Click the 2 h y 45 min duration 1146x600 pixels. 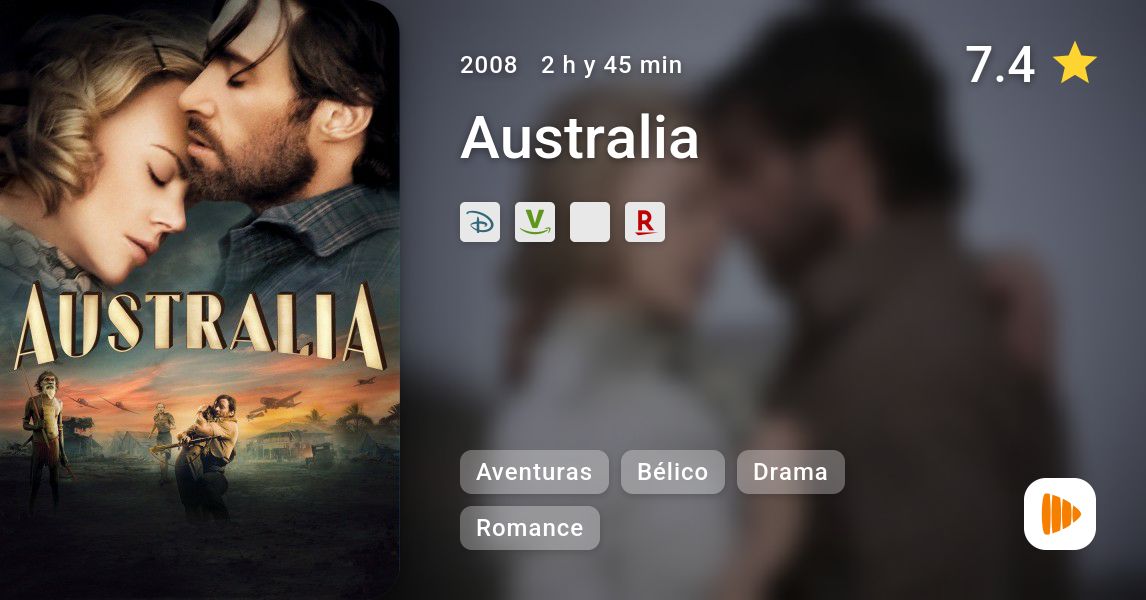[x=612, y=65]
